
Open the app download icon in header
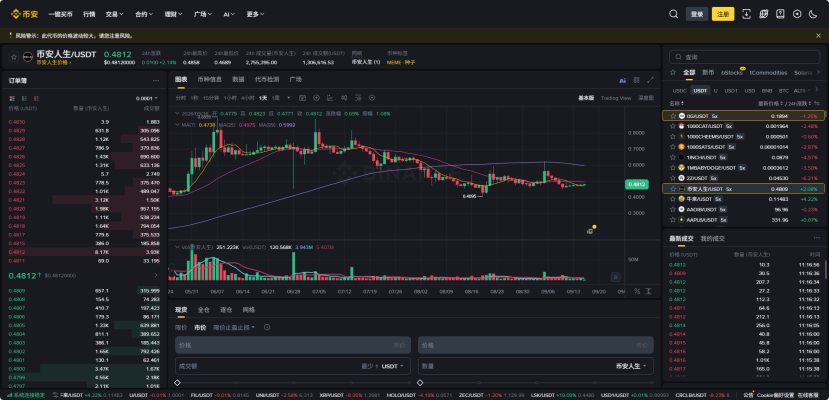pos(747,14)
